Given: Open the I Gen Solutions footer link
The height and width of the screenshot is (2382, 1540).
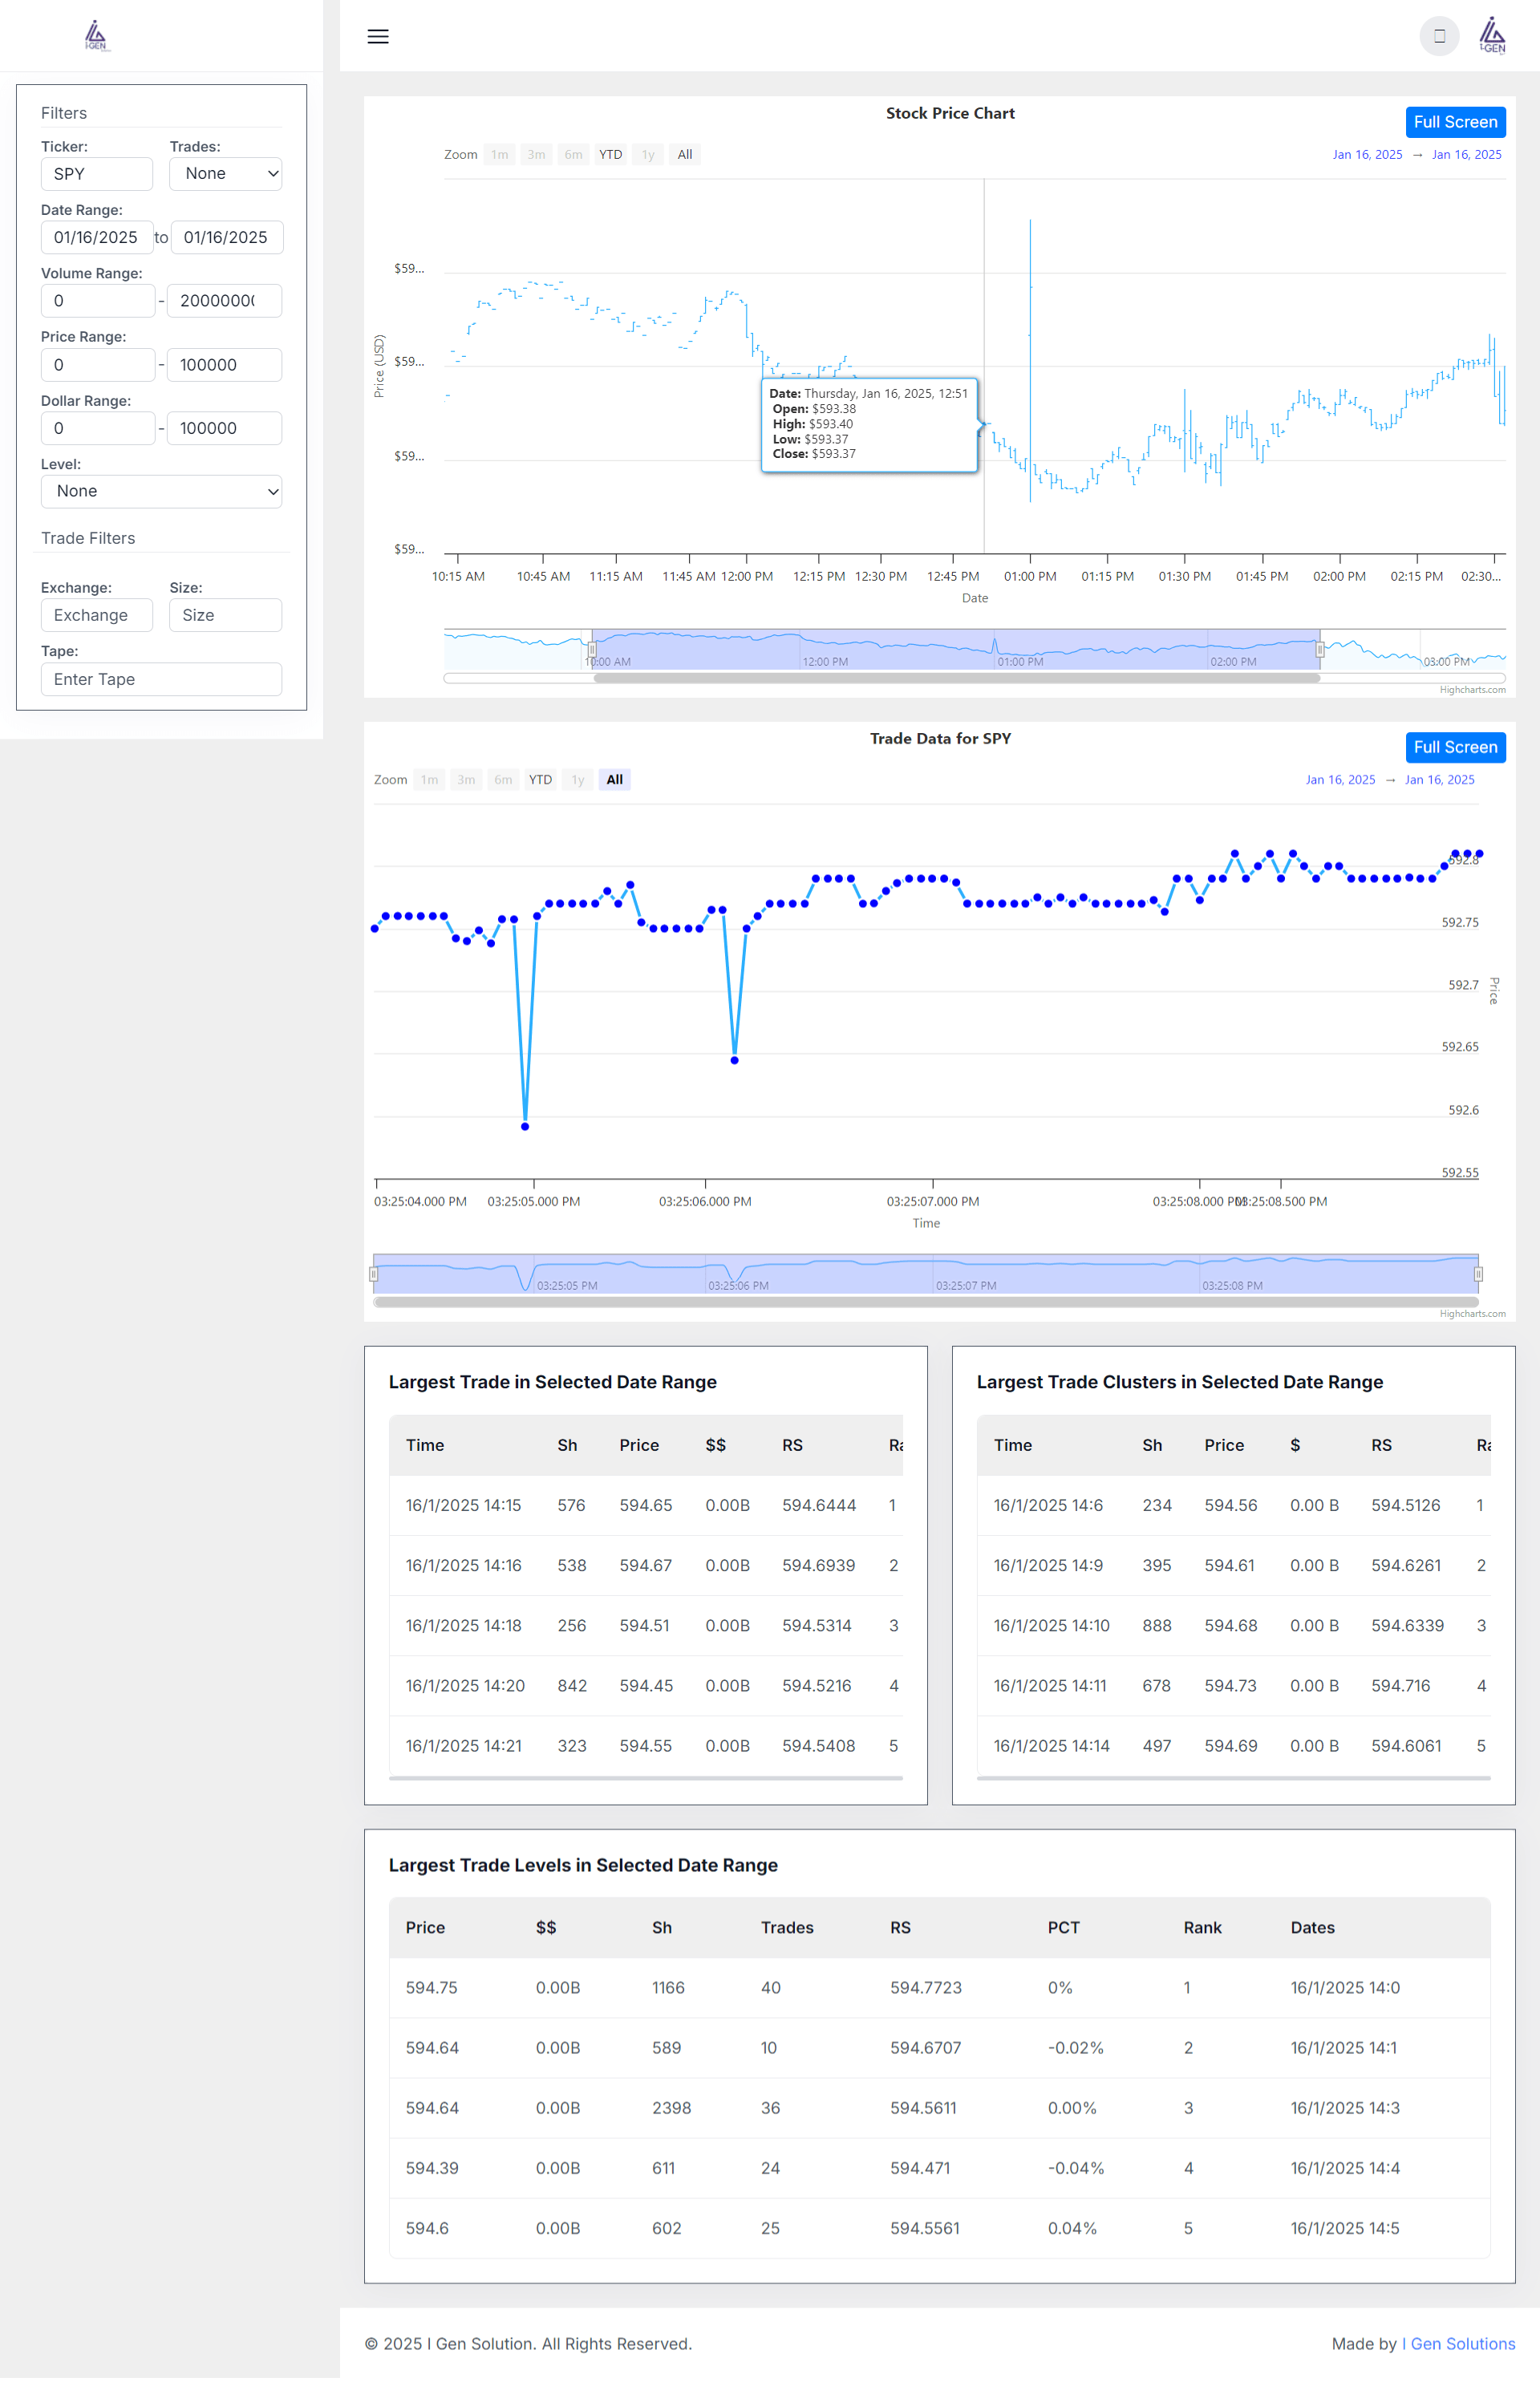Looking at the screenshot, I should [x=1458, y=2344].
